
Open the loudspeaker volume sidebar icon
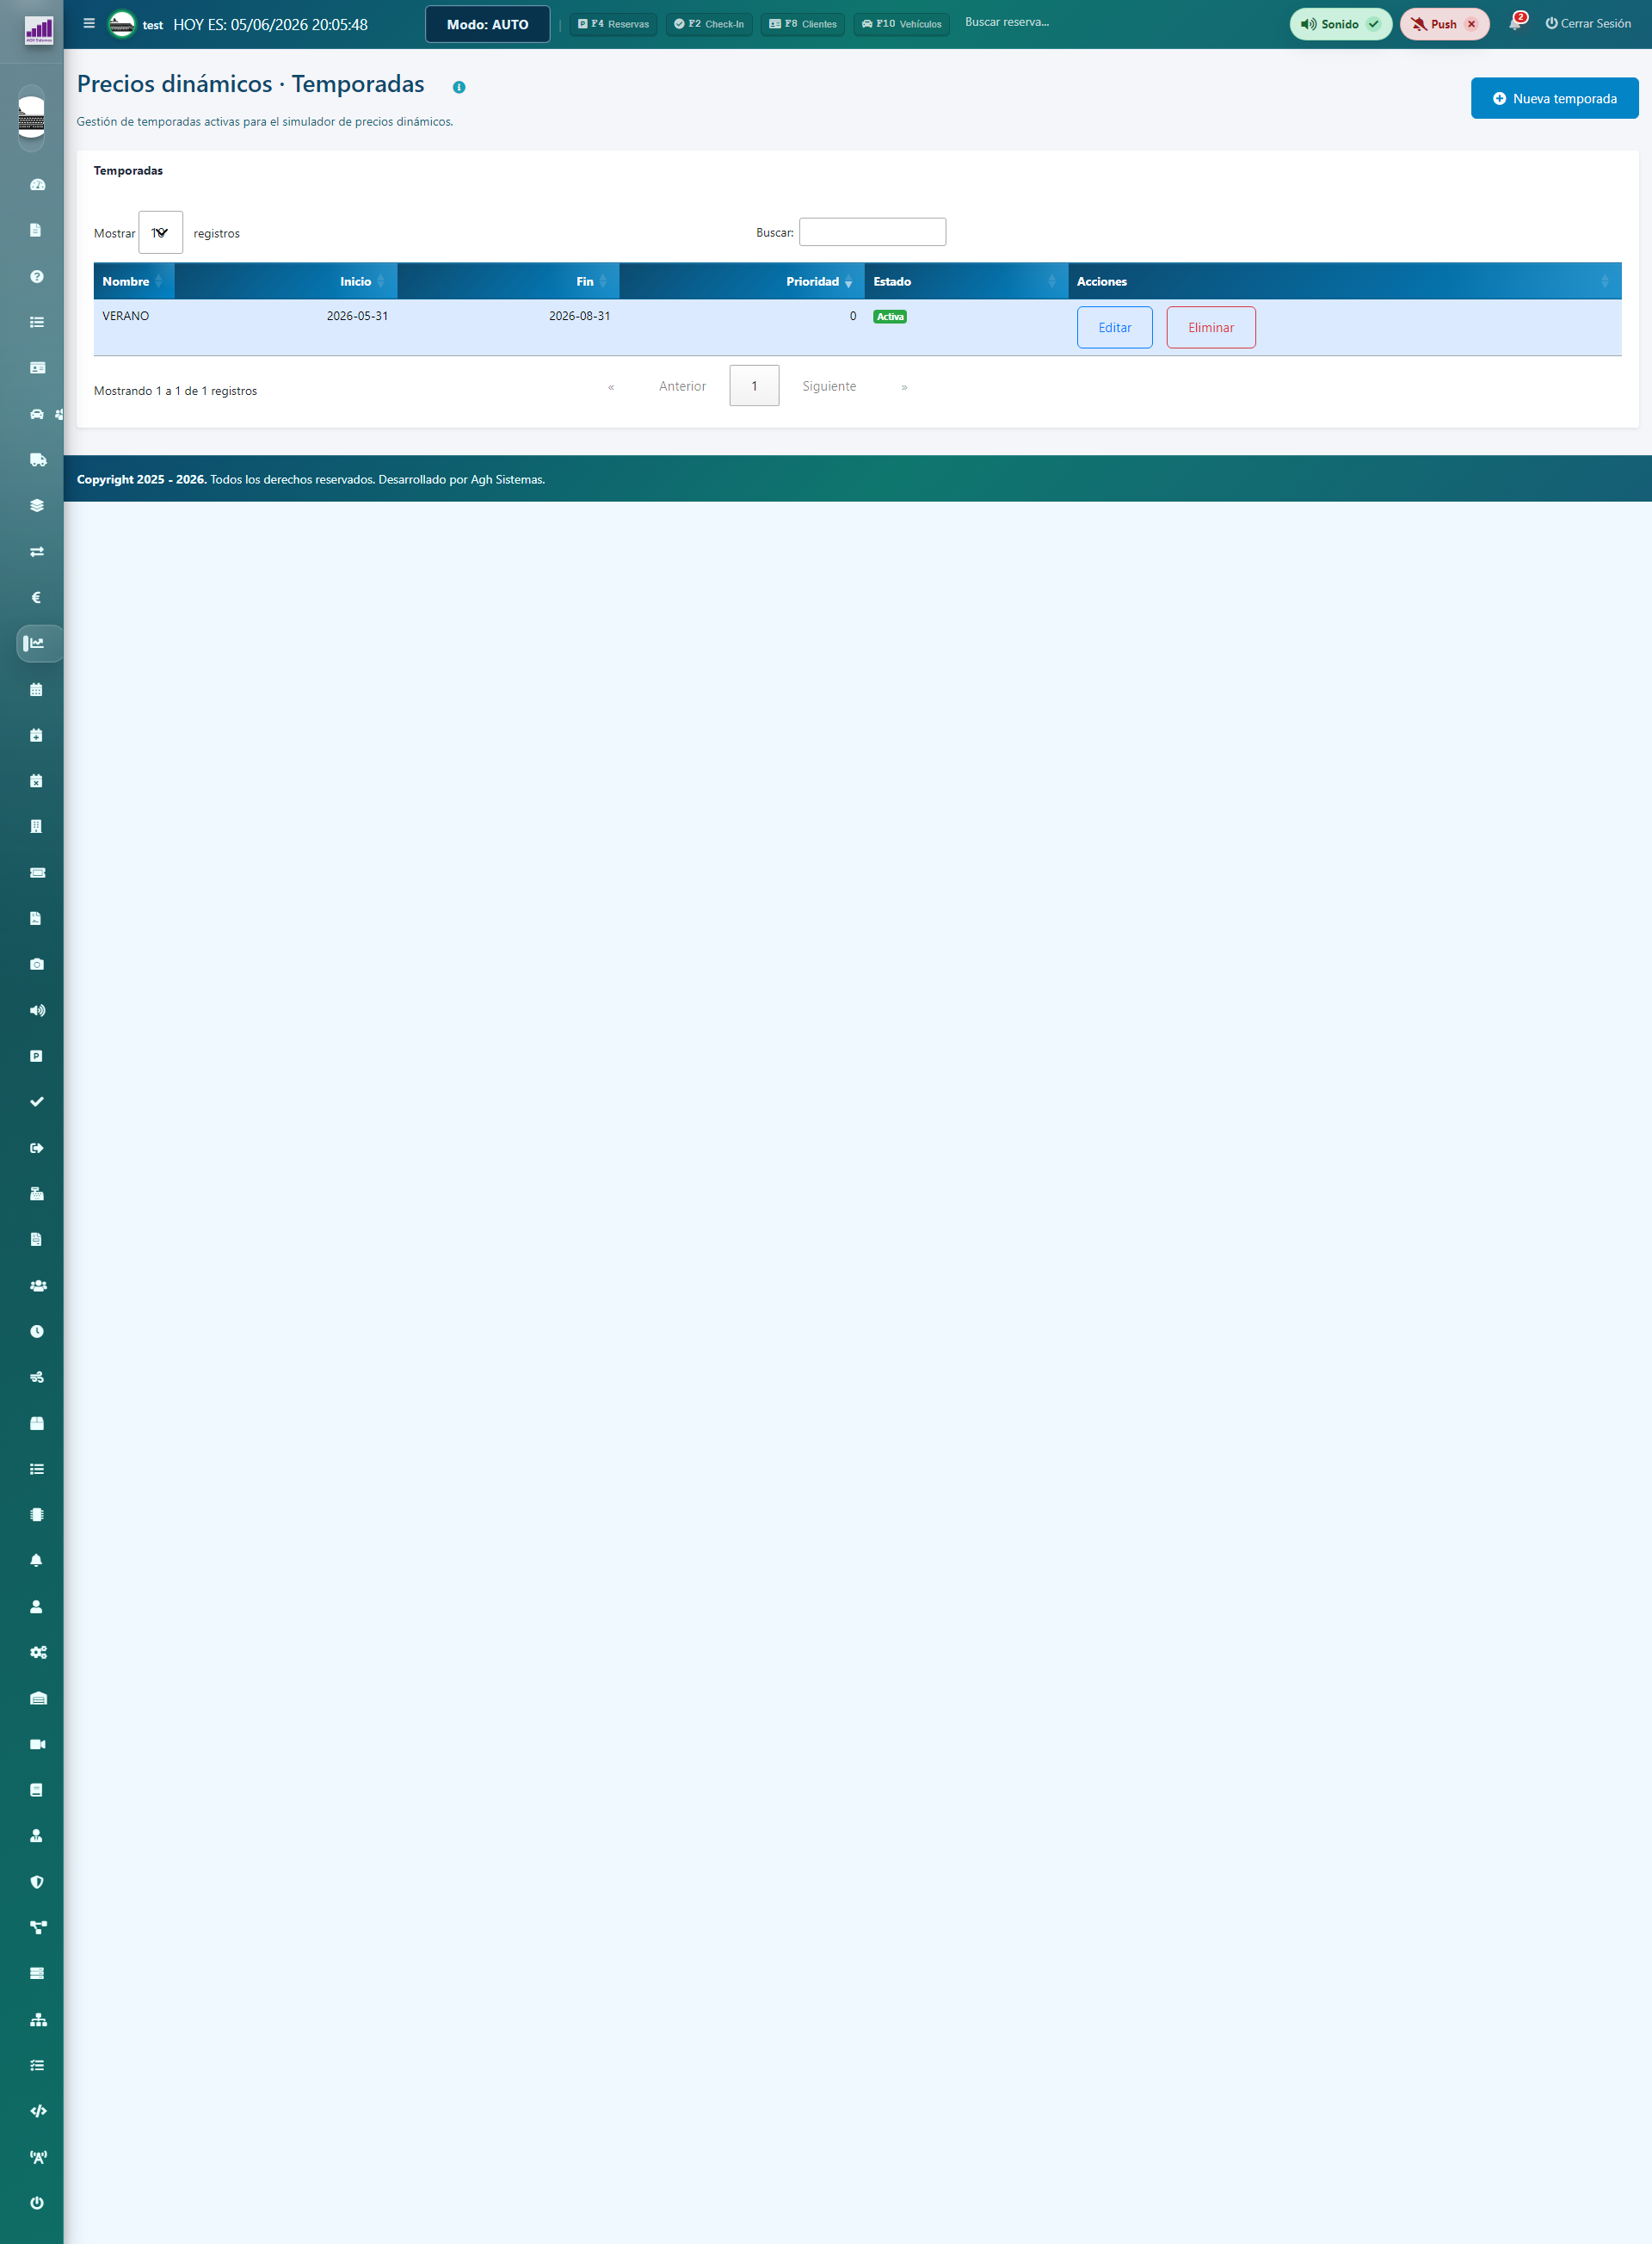[37, 1010]
